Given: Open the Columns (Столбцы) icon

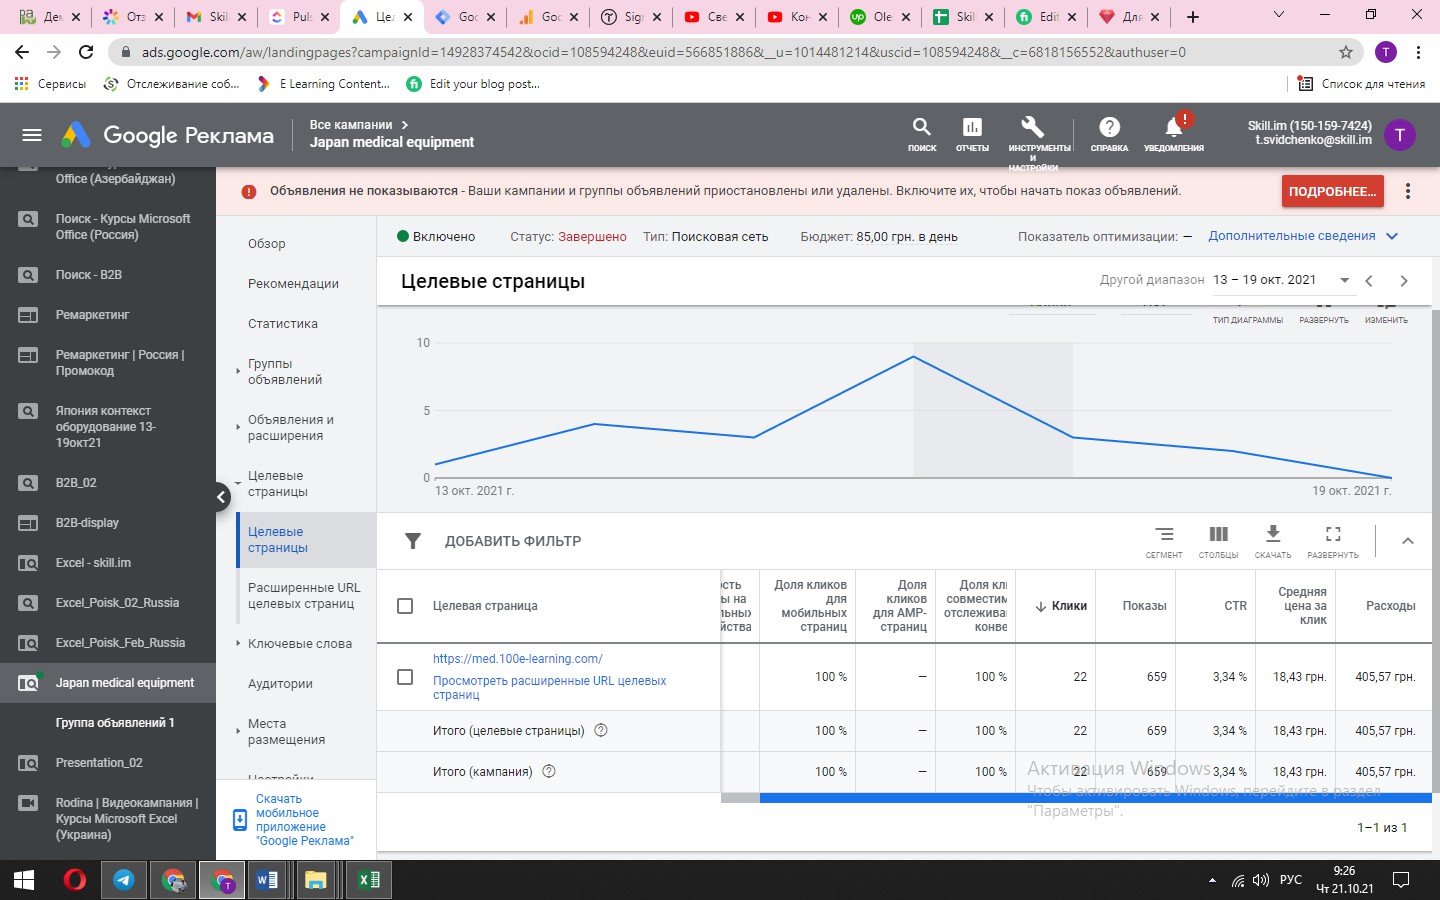Looking at the screenshot, I should (x=1218, y=534).
